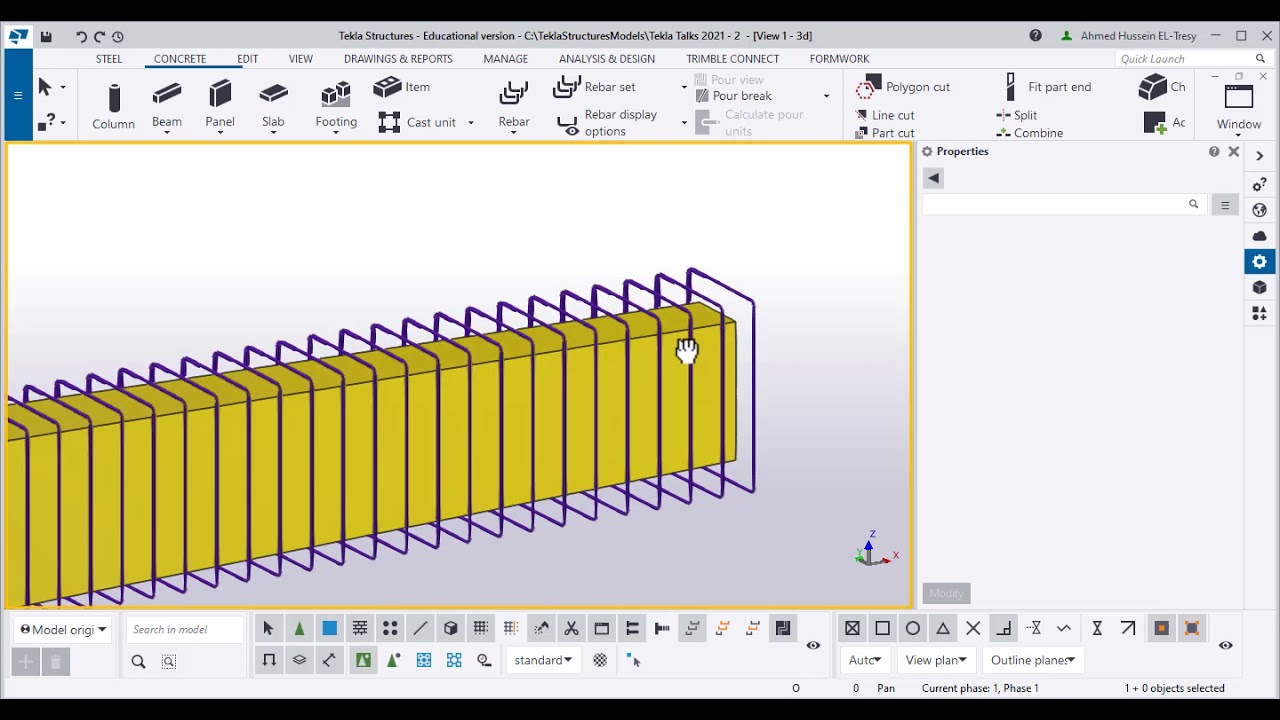Choose the Panel tool

click(x=220, y=96)
